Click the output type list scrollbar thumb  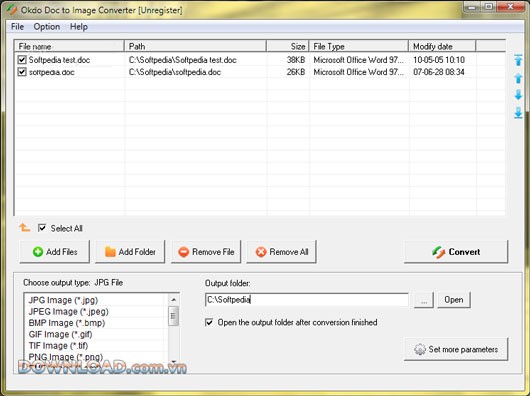[x=173, y=316]
